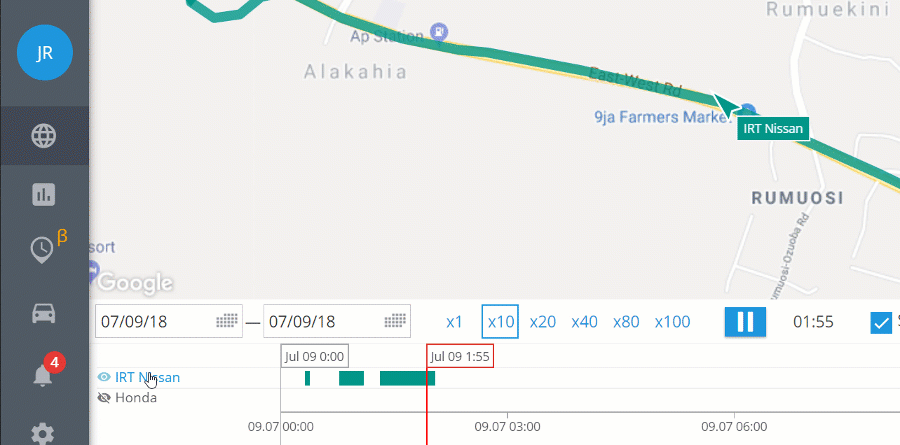
Task: Open the globe map view
Action: pyautogui.click(x=44, y=136)
